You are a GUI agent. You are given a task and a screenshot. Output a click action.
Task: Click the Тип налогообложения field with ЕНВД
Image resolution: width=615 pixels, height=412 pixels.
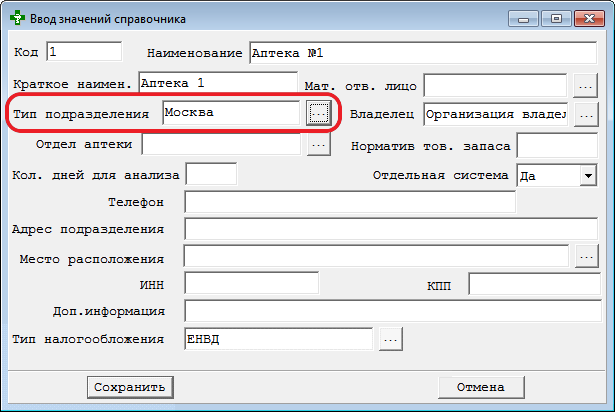(278, 339)
